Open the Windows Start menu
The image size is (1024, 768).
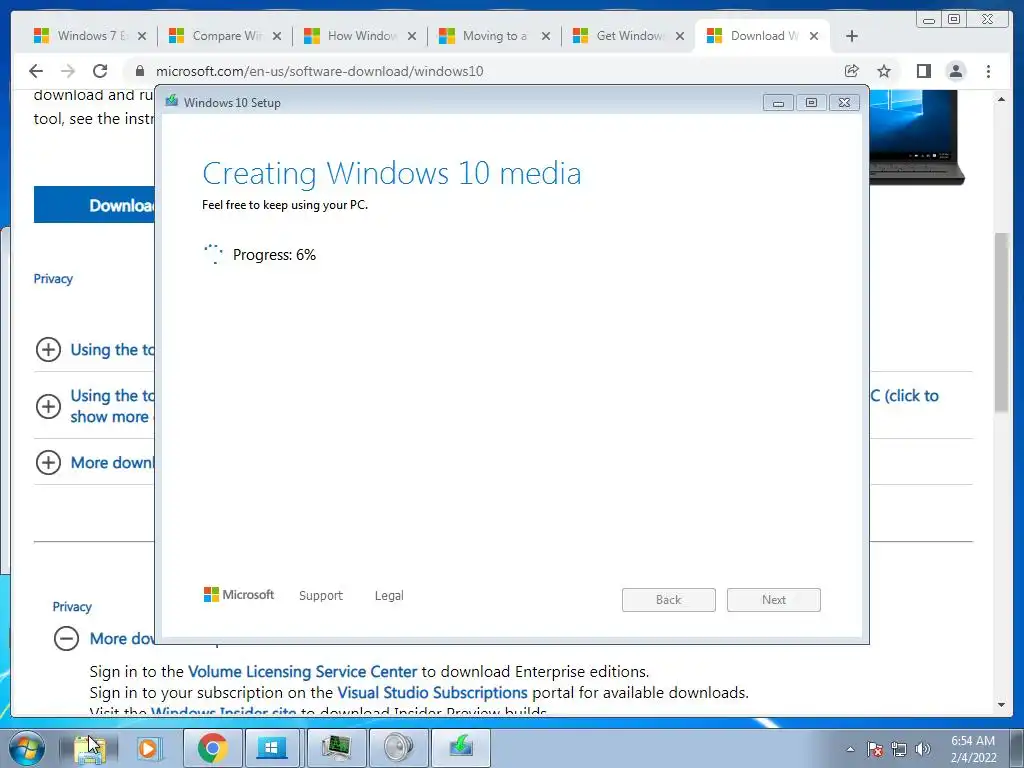click(x=26, y=748)
